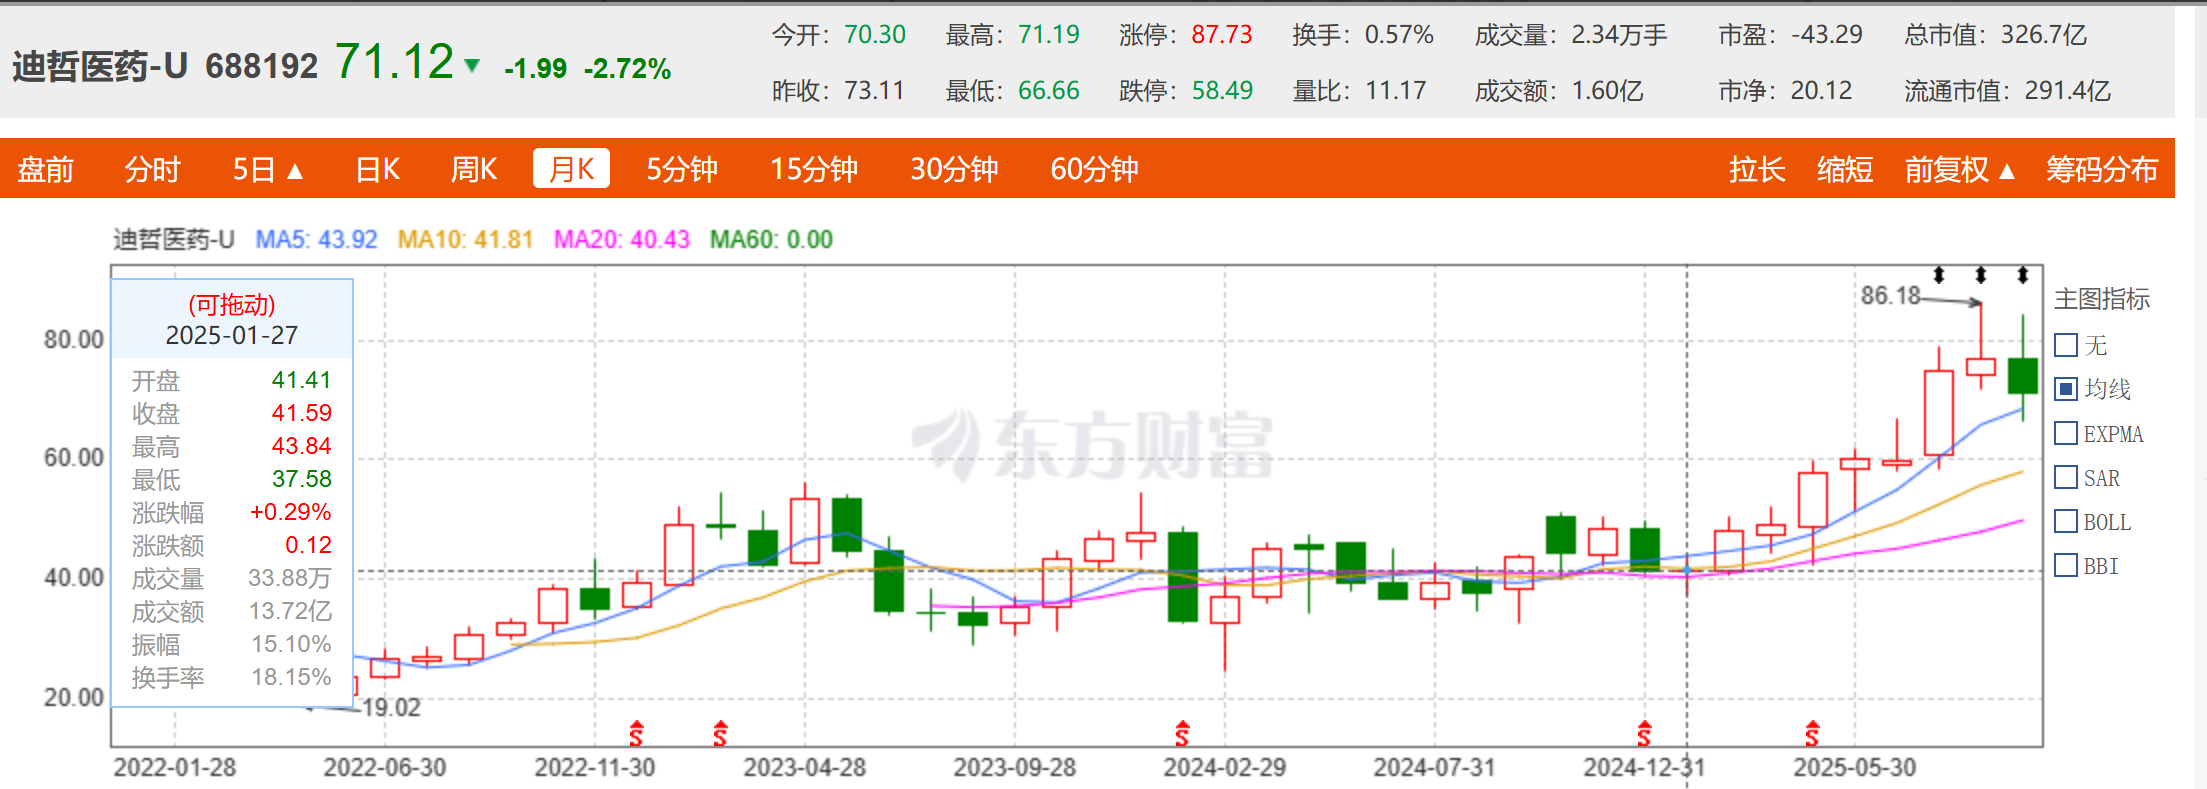This screenshot has height=789, width=2207.
Task: Click the MA20: 40.43 legend label
Action: tap(622, 240)
